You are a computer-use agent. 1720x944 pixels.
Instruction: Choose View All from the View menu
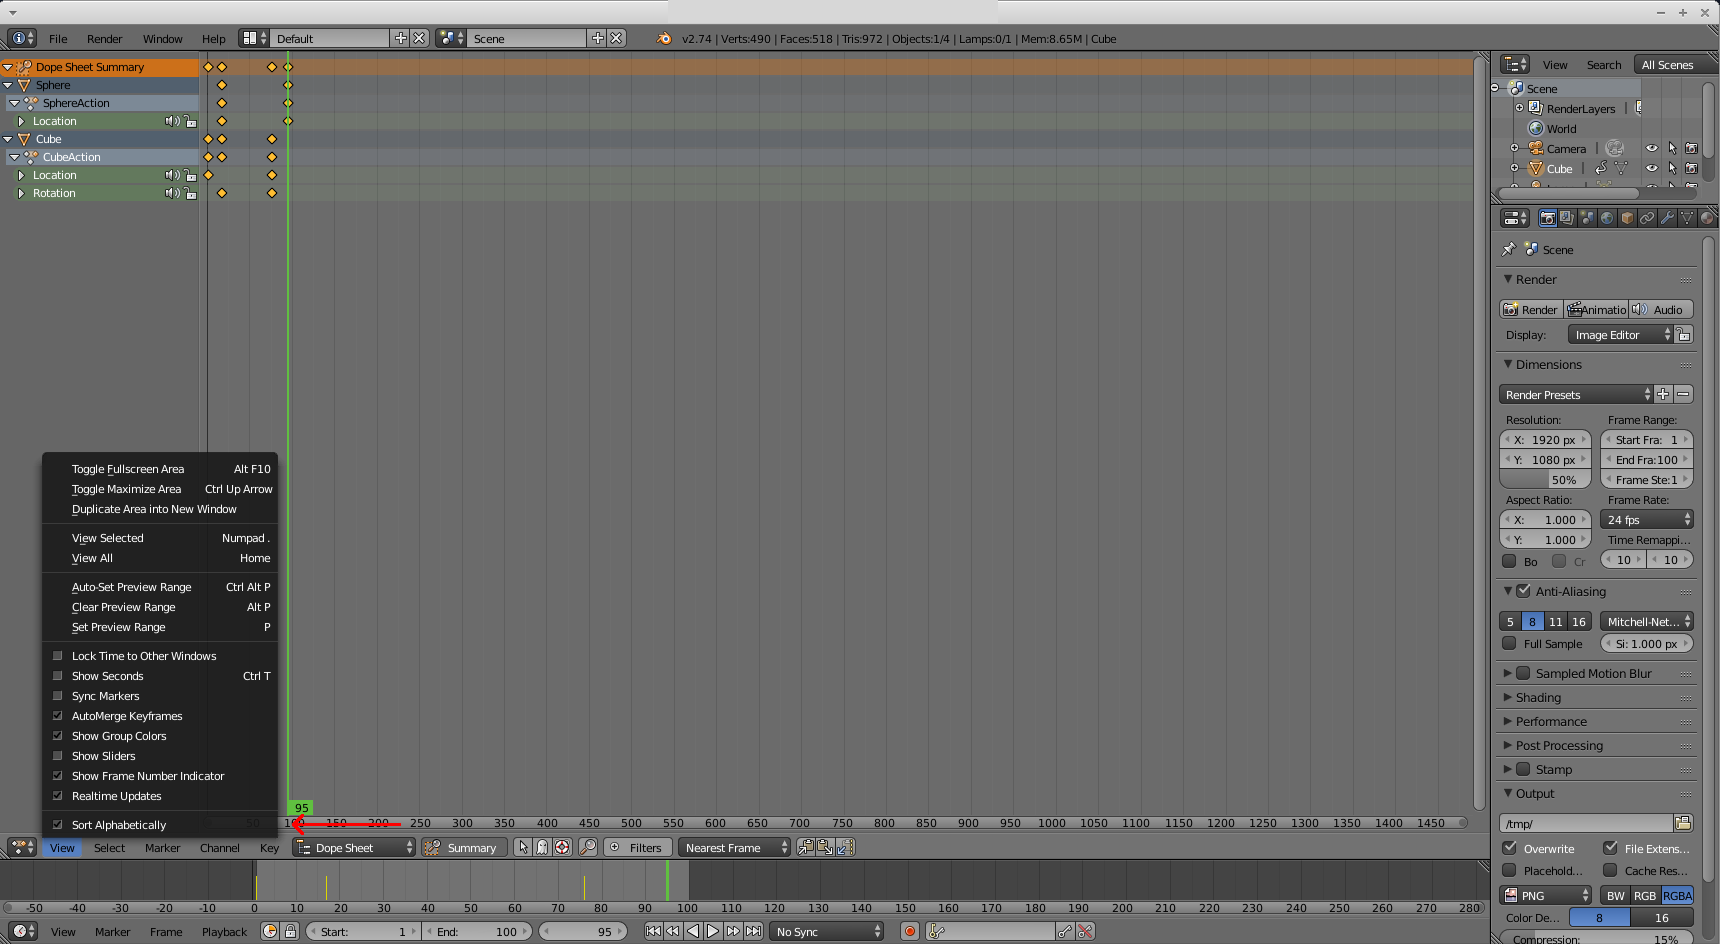pyautogui.click(x=160, y=558)
